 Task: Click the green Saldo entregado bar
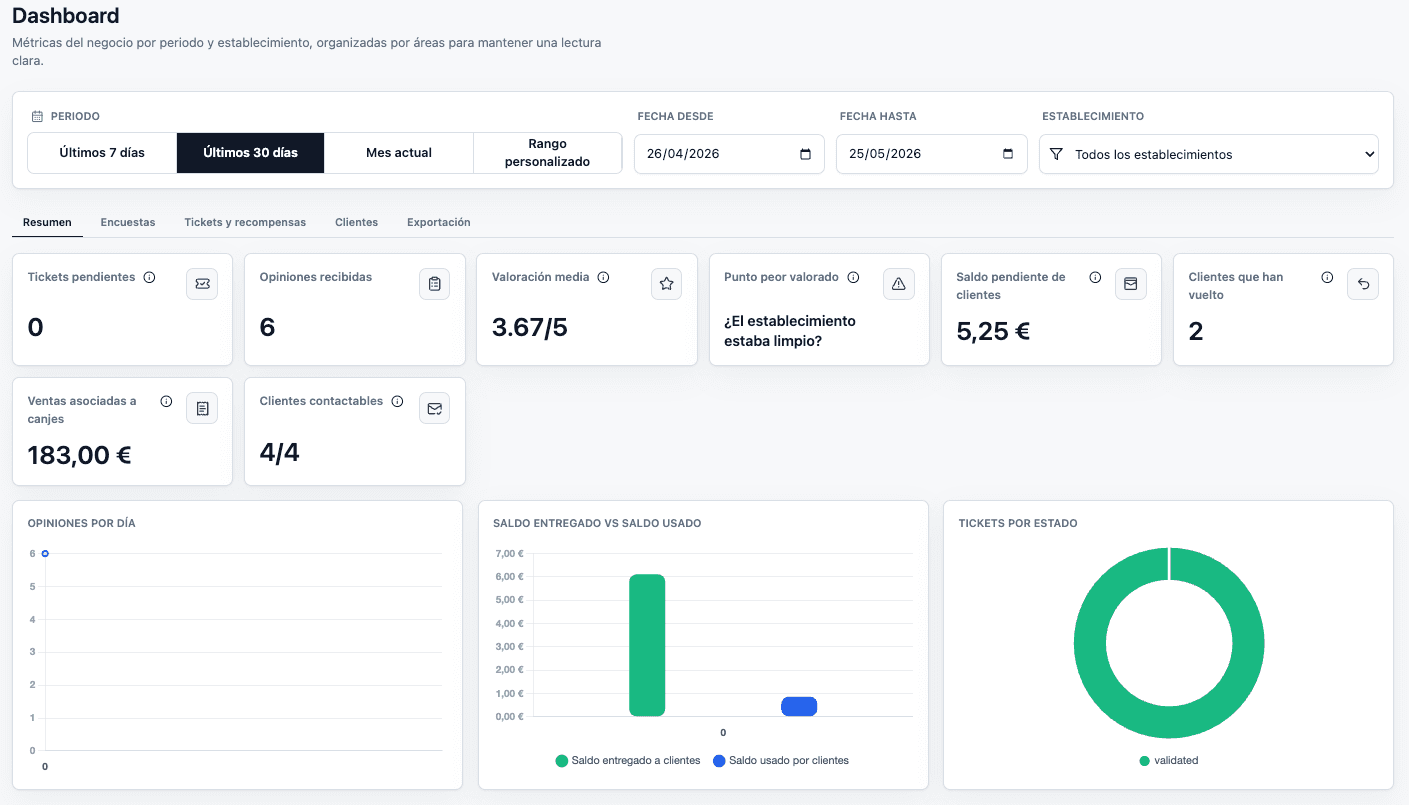tap(647, 645)
